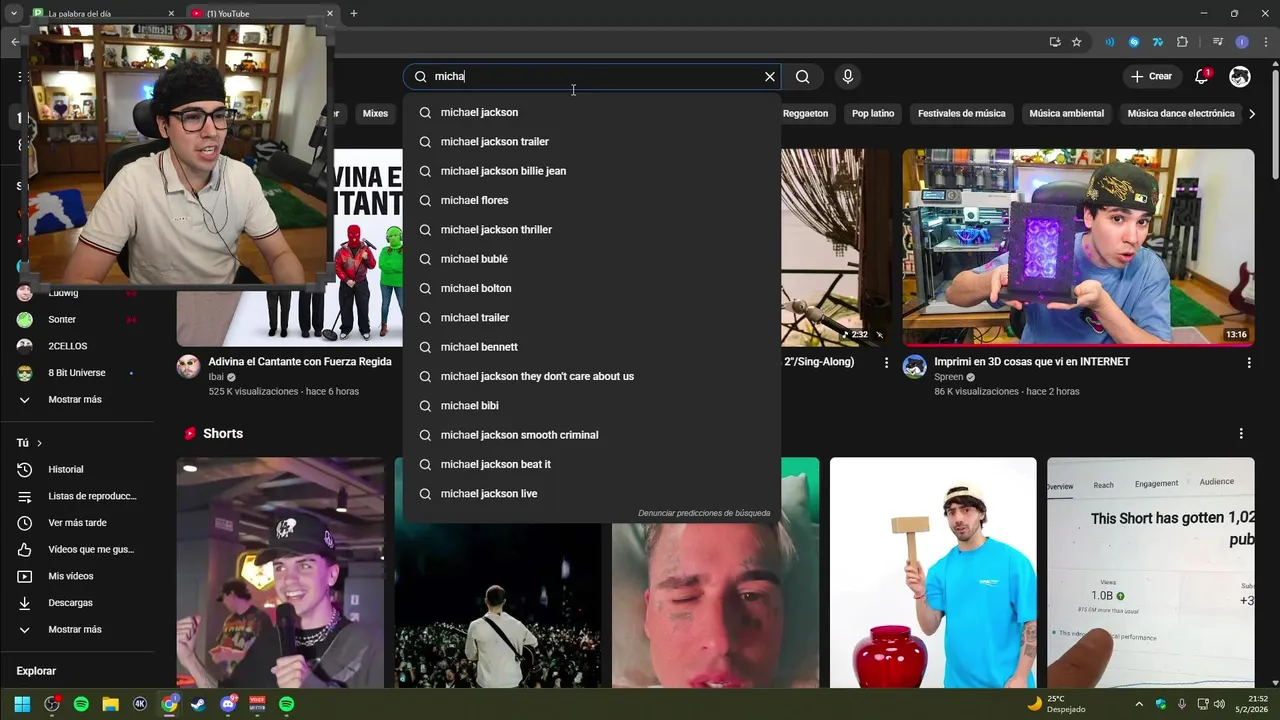Expand the Tú section chevron

point(39,443)
